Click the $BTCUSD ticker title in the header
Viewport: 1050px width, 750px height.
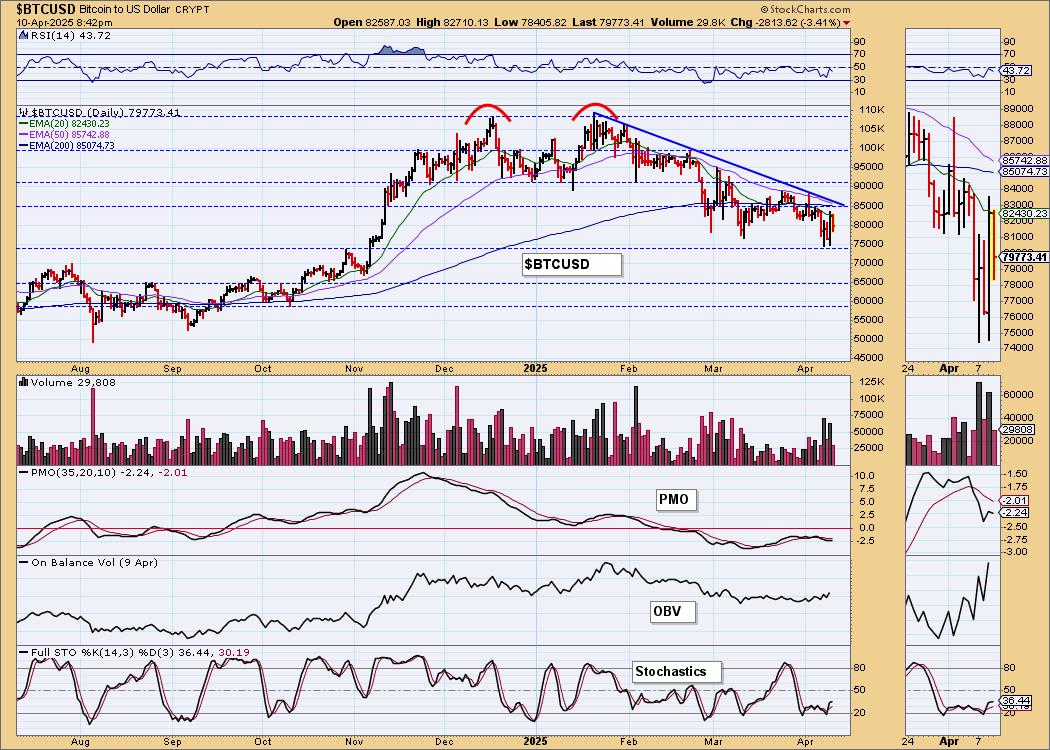[x=46, y=9]
